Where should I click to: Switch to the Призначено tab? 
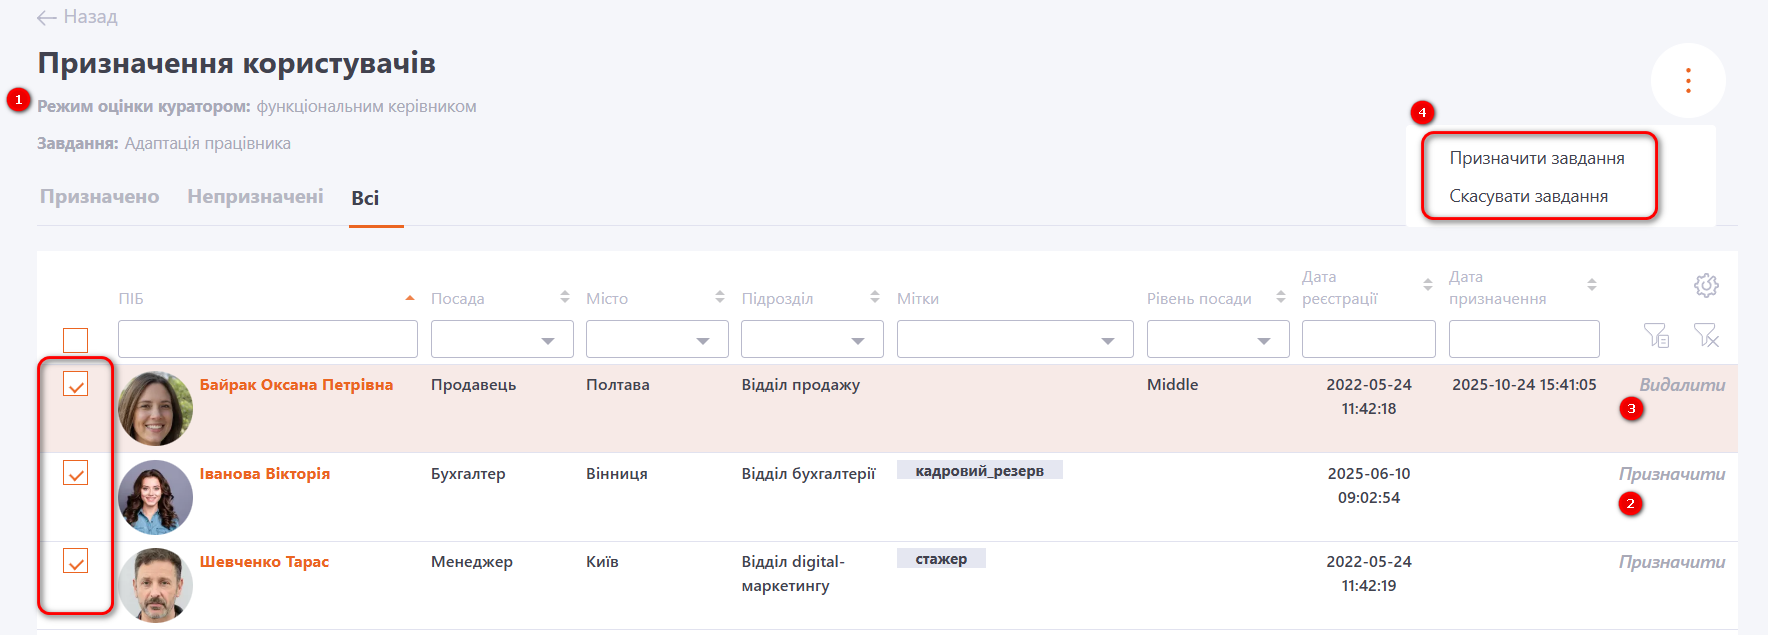(99, 197)
